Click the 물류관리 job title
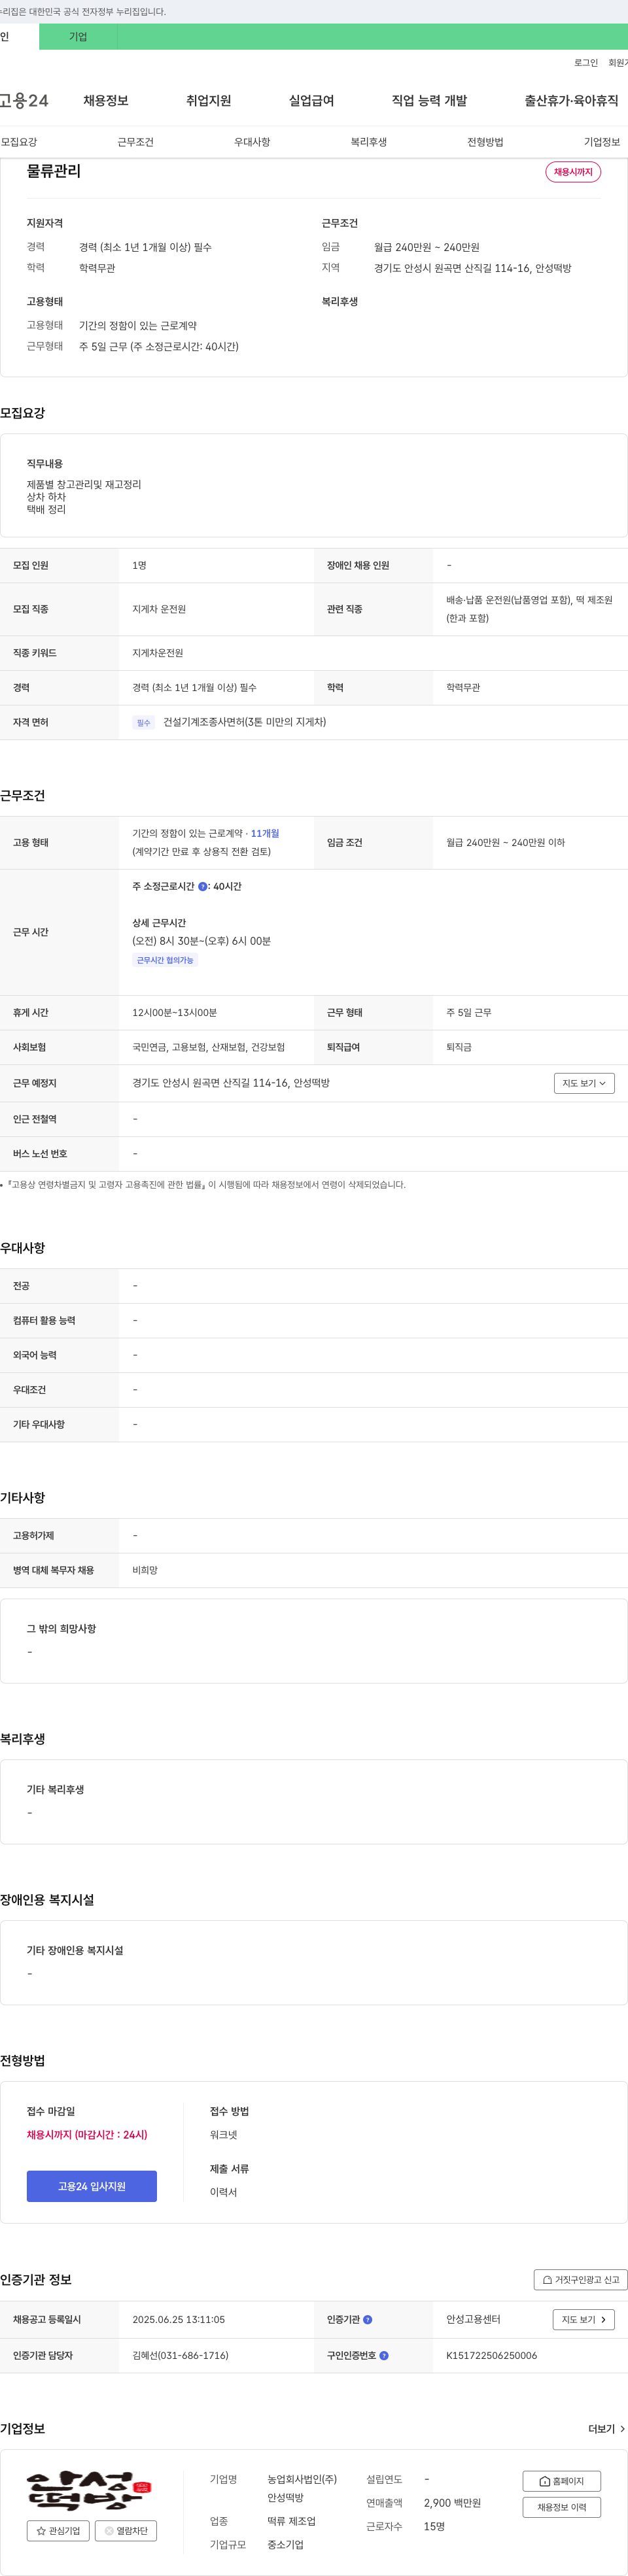 point(54,171)
